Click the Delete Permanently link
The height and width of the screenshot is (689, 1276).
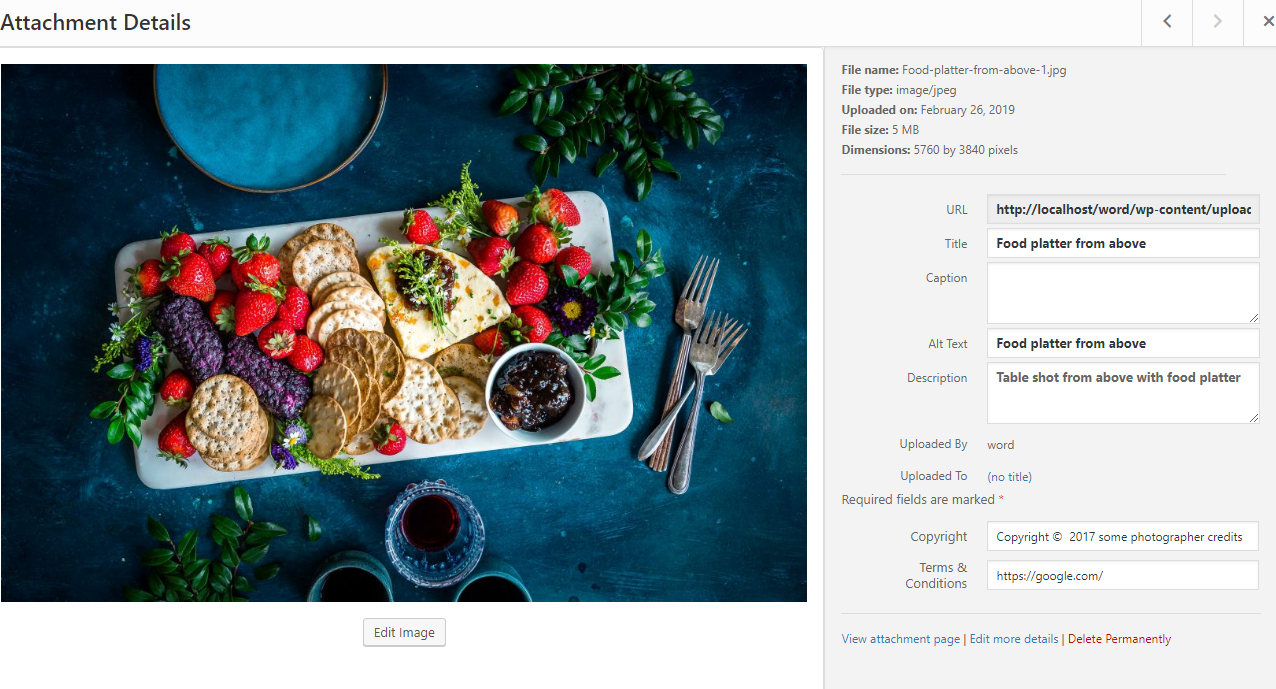(x=1119, y=639)
